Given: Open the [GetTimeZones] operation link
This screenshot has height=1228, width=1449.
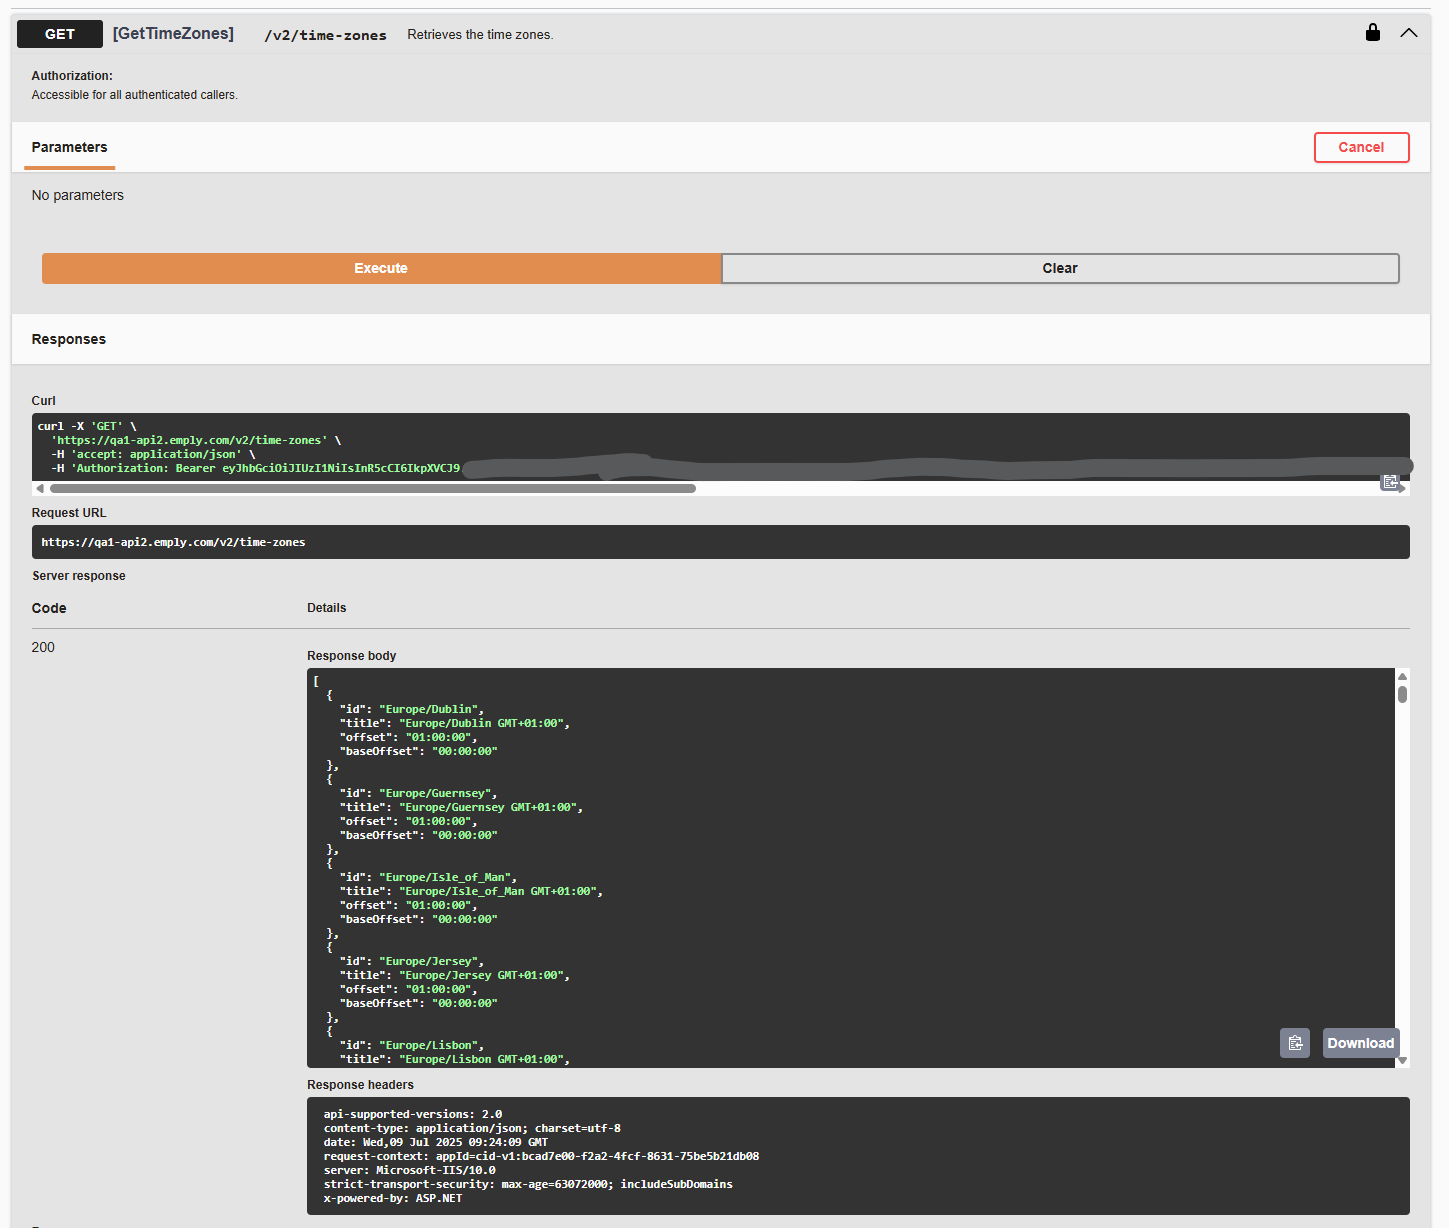Looking at the screenshot, I should tap(172, 33).
